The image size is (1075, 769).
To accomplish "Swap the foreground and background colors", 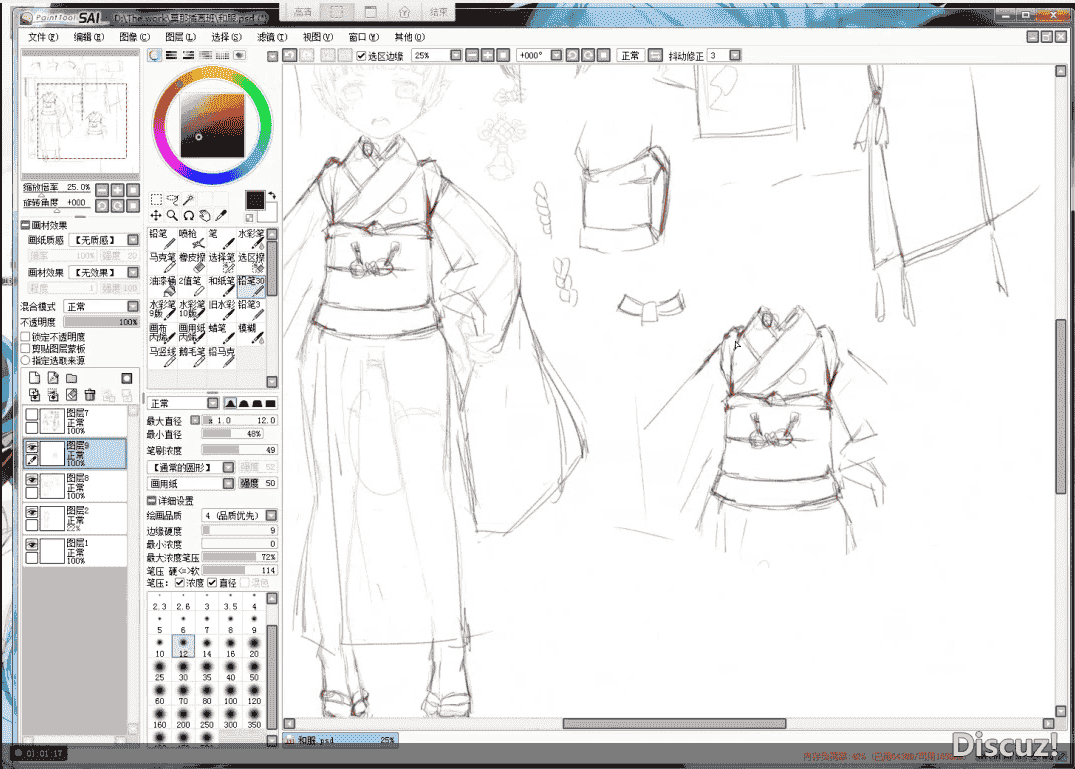I will pyautogui.click(x=272, y=195).
